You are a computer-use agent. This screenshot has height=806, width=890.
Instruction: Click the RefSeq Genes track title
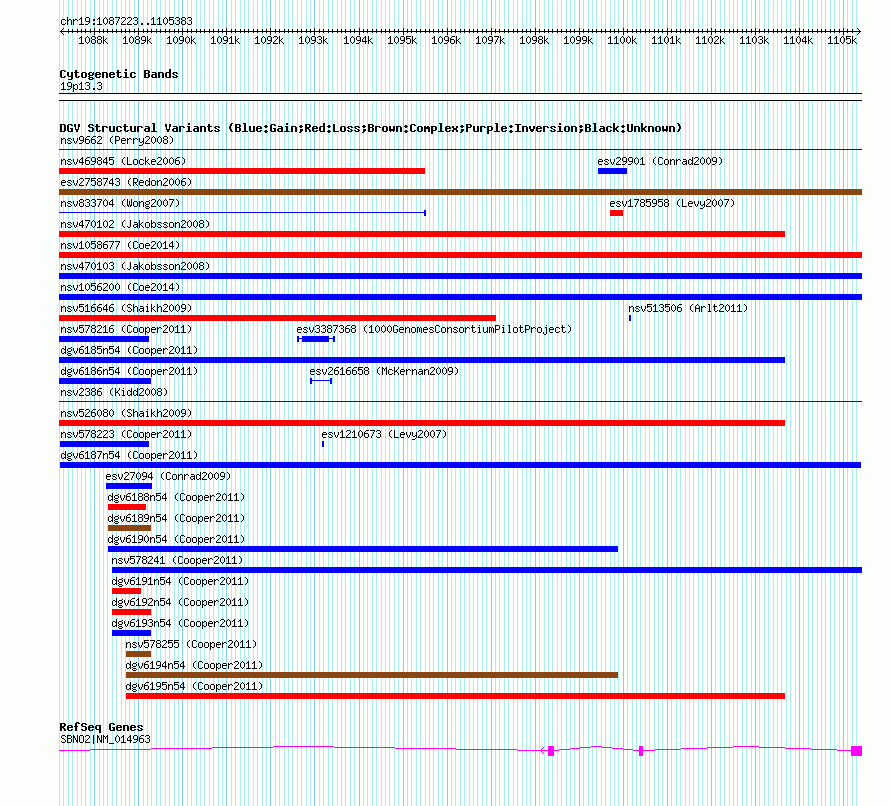(x=101, y=727)
